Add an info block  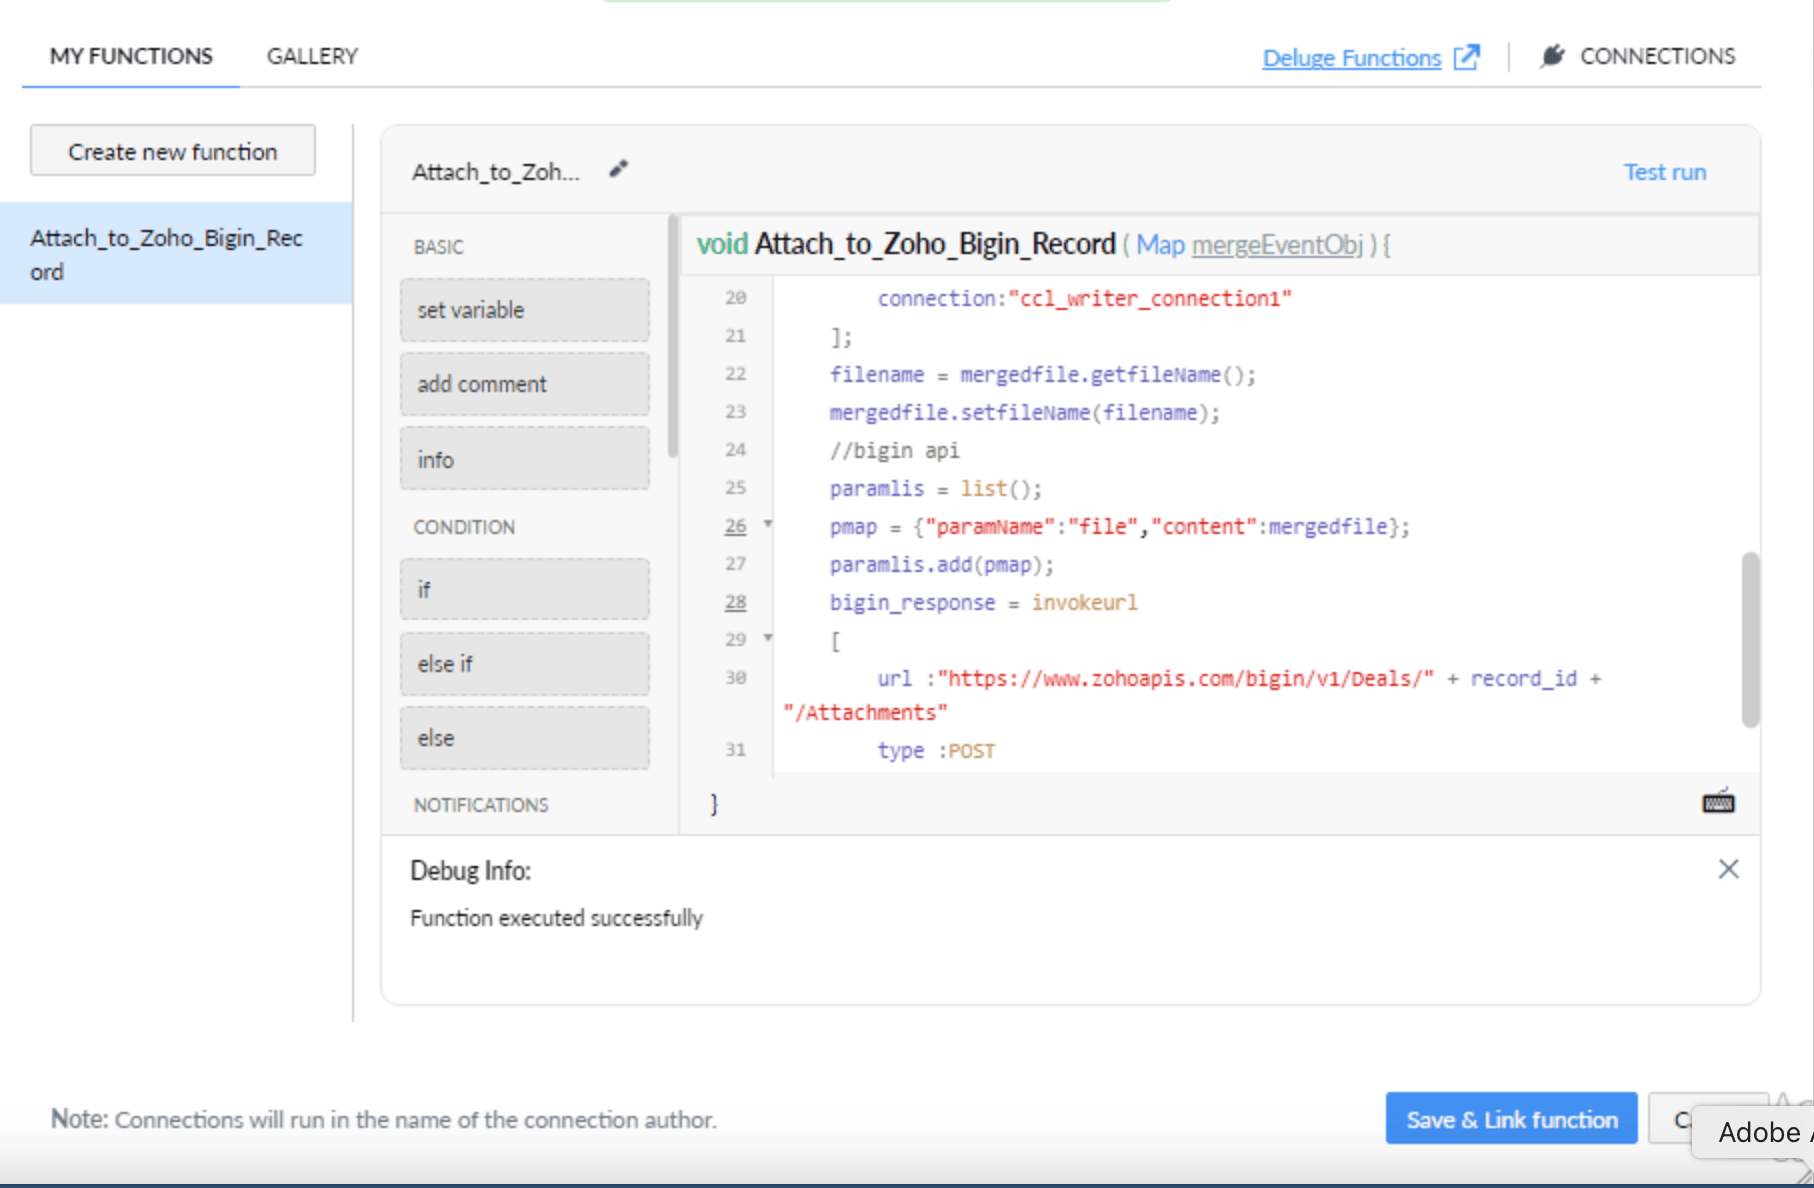(x=525, y=459)
